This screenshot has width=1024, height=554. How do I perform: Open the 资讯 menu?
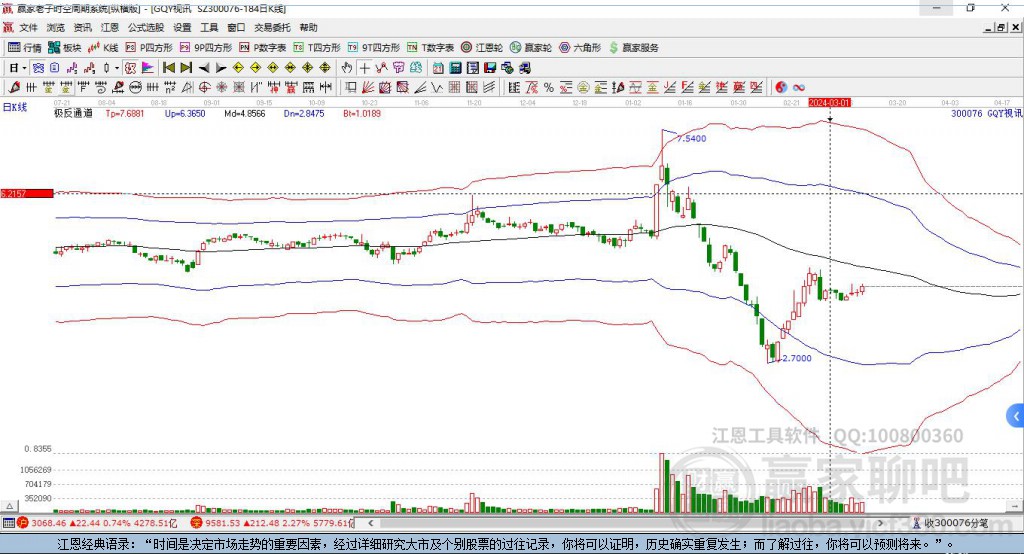coord(82,27)
